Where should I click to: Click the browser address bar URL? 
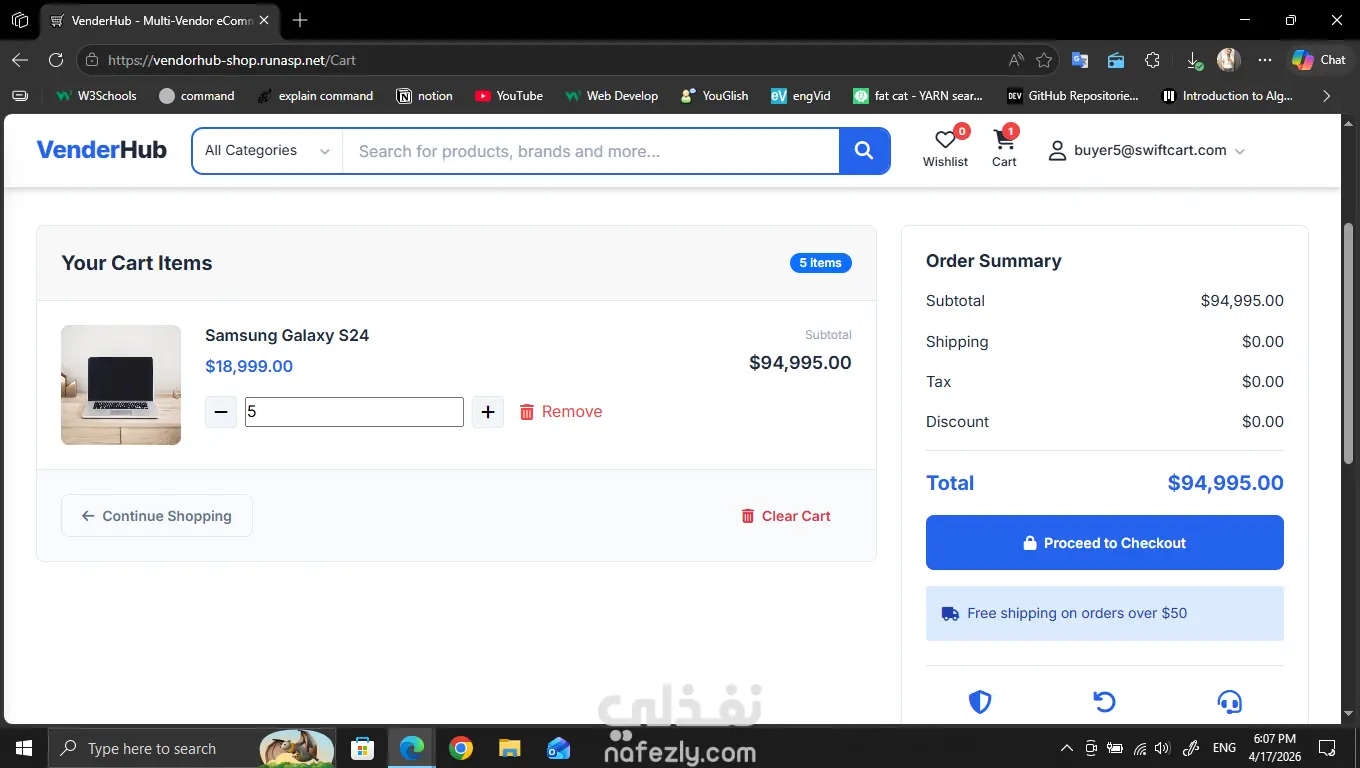click(232, 60)
